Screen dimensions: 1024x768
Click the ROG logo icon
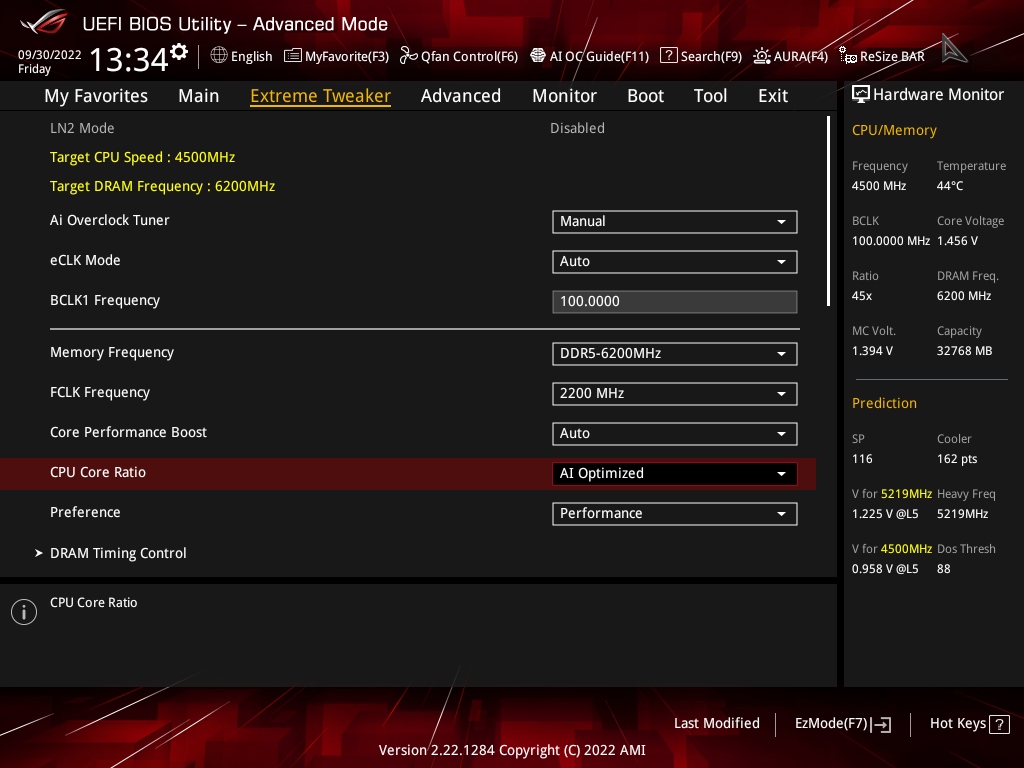(44, 22)
